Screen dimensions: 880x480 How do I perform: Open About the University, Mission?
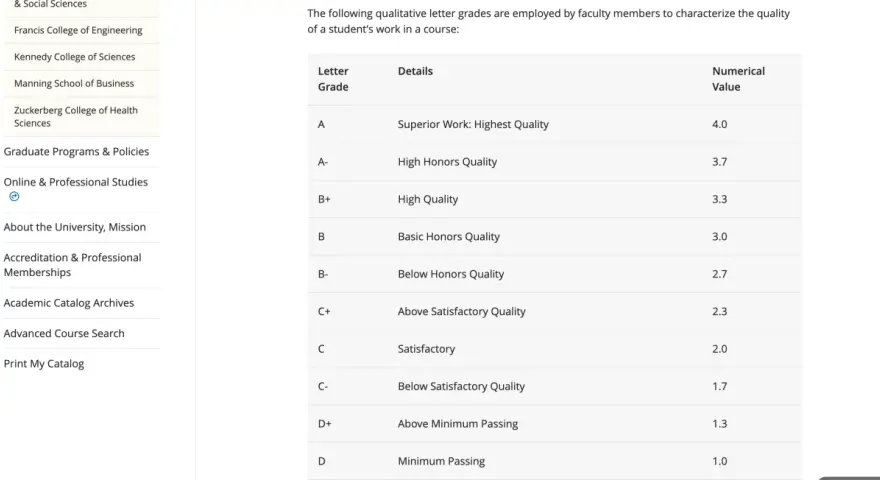click(75, 227)
